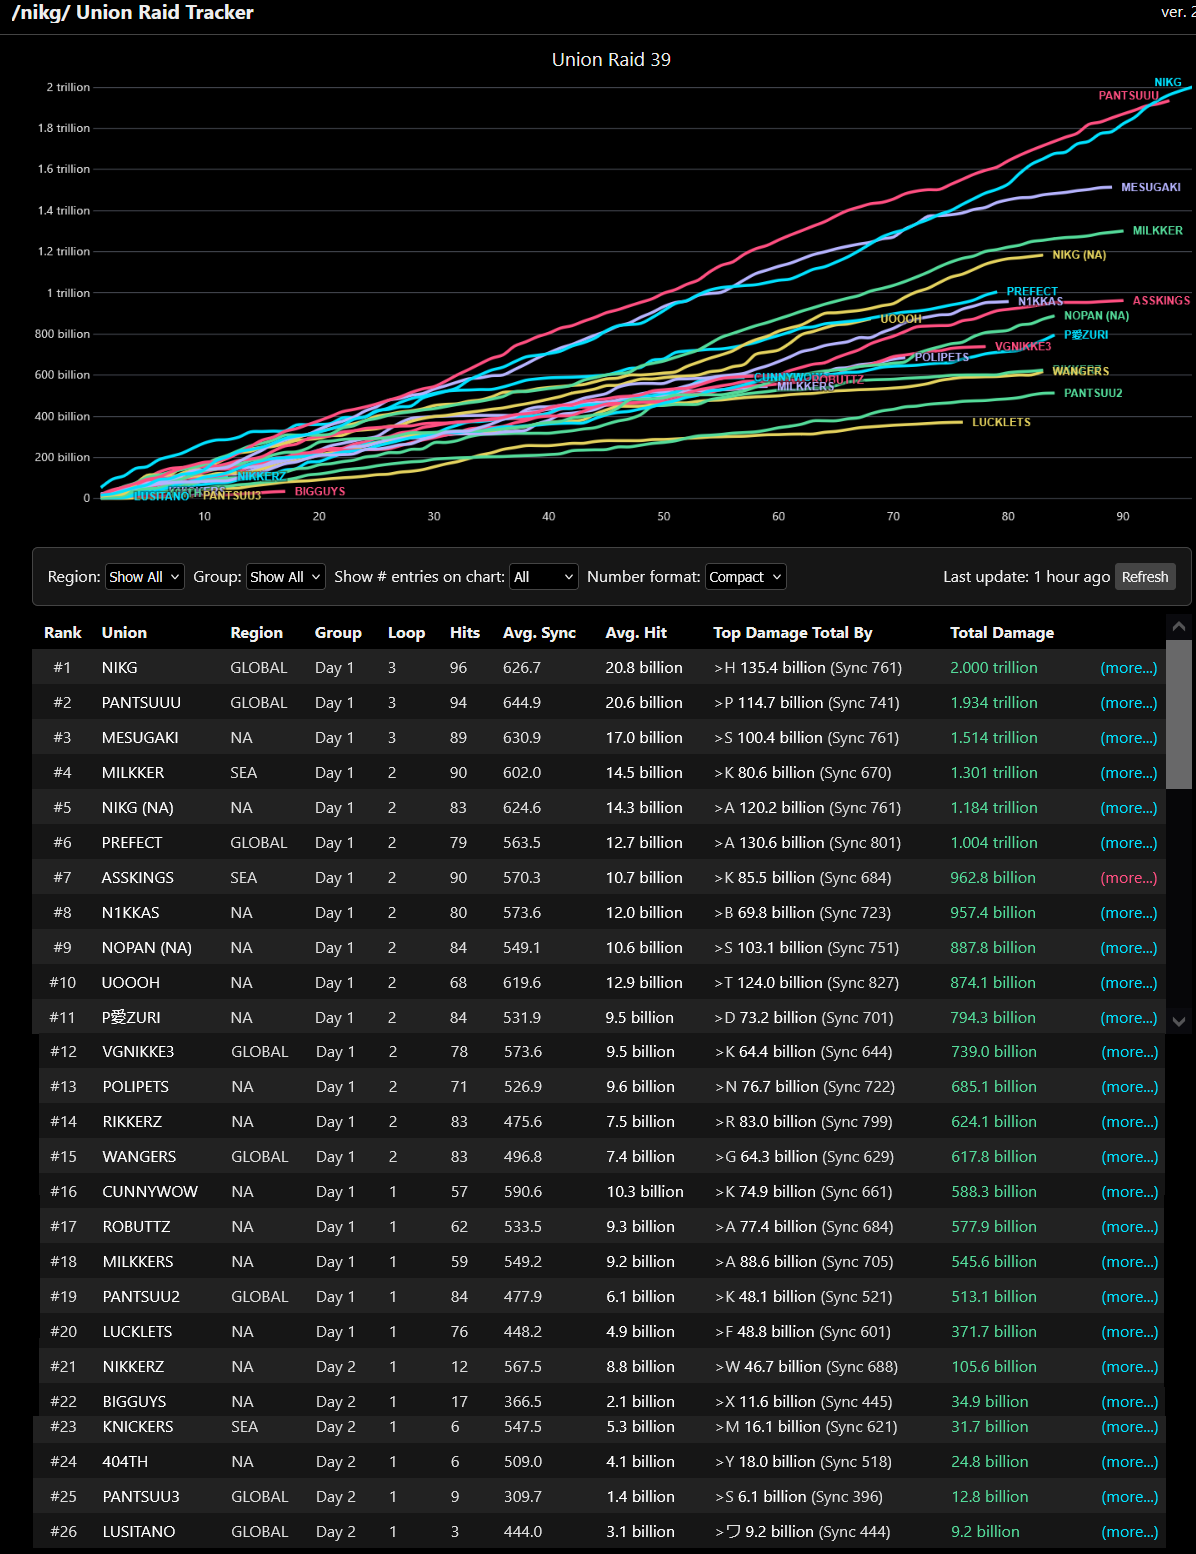Open the (more...) link for 404TH

[x=1130, y=1462]
